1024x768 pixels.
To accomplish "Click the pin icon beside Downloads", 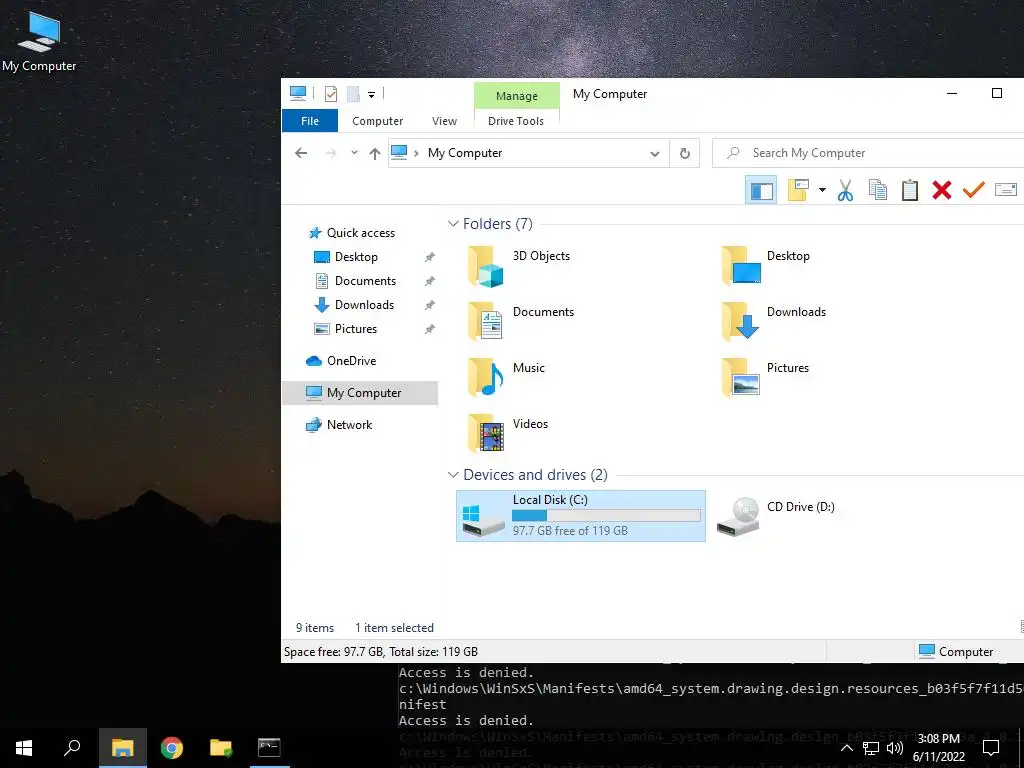I will click(429, 306).
